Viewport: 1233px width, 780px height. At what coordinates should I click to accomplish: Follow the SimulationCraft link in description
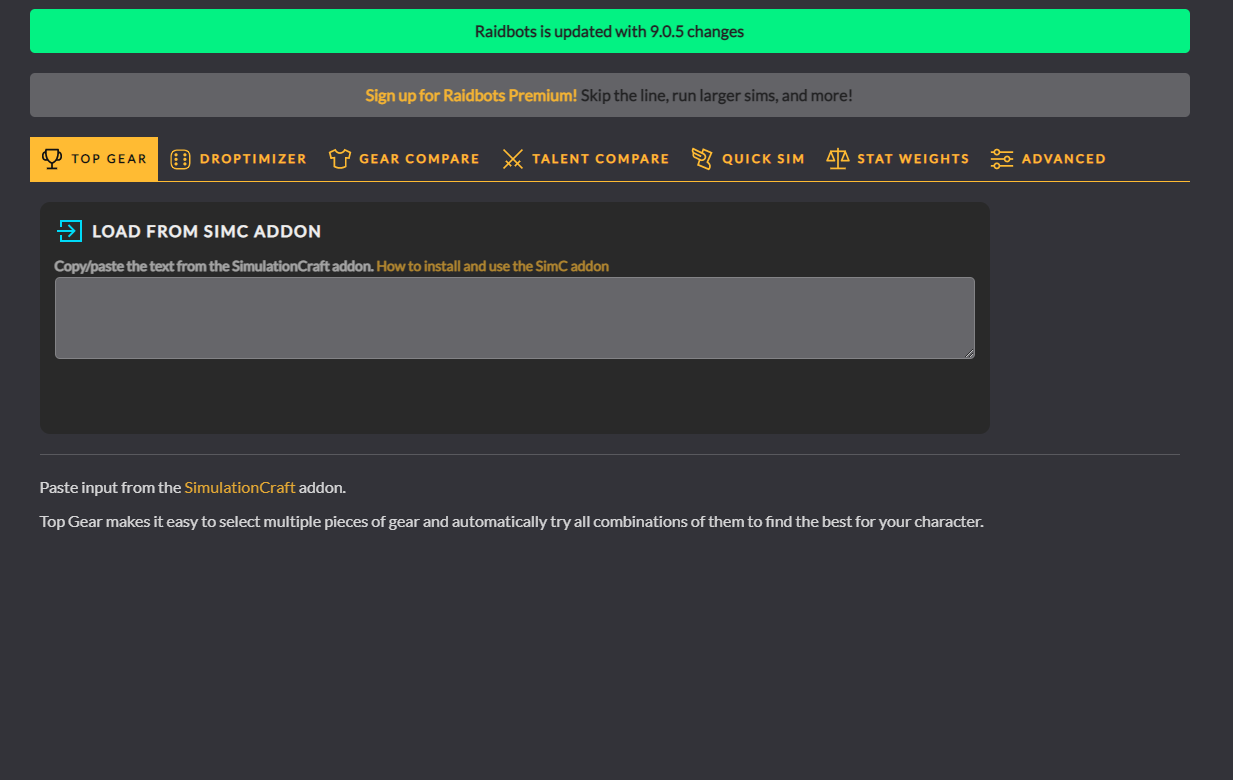[x=240, y=488]
